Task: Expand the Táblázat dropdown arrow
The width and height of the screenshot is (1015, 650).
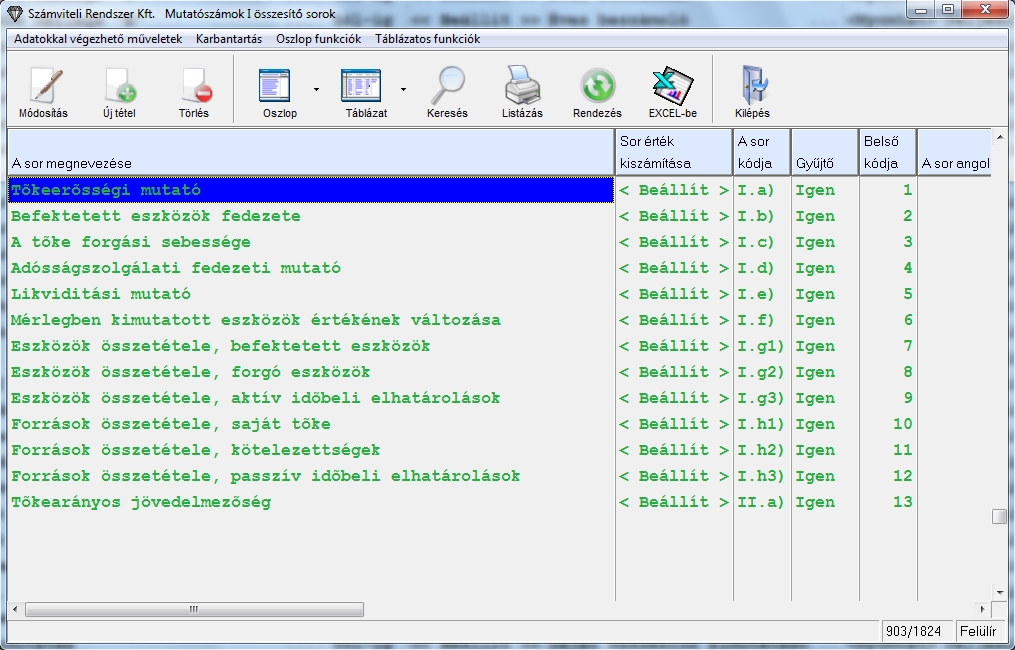Action: (404, 89)
